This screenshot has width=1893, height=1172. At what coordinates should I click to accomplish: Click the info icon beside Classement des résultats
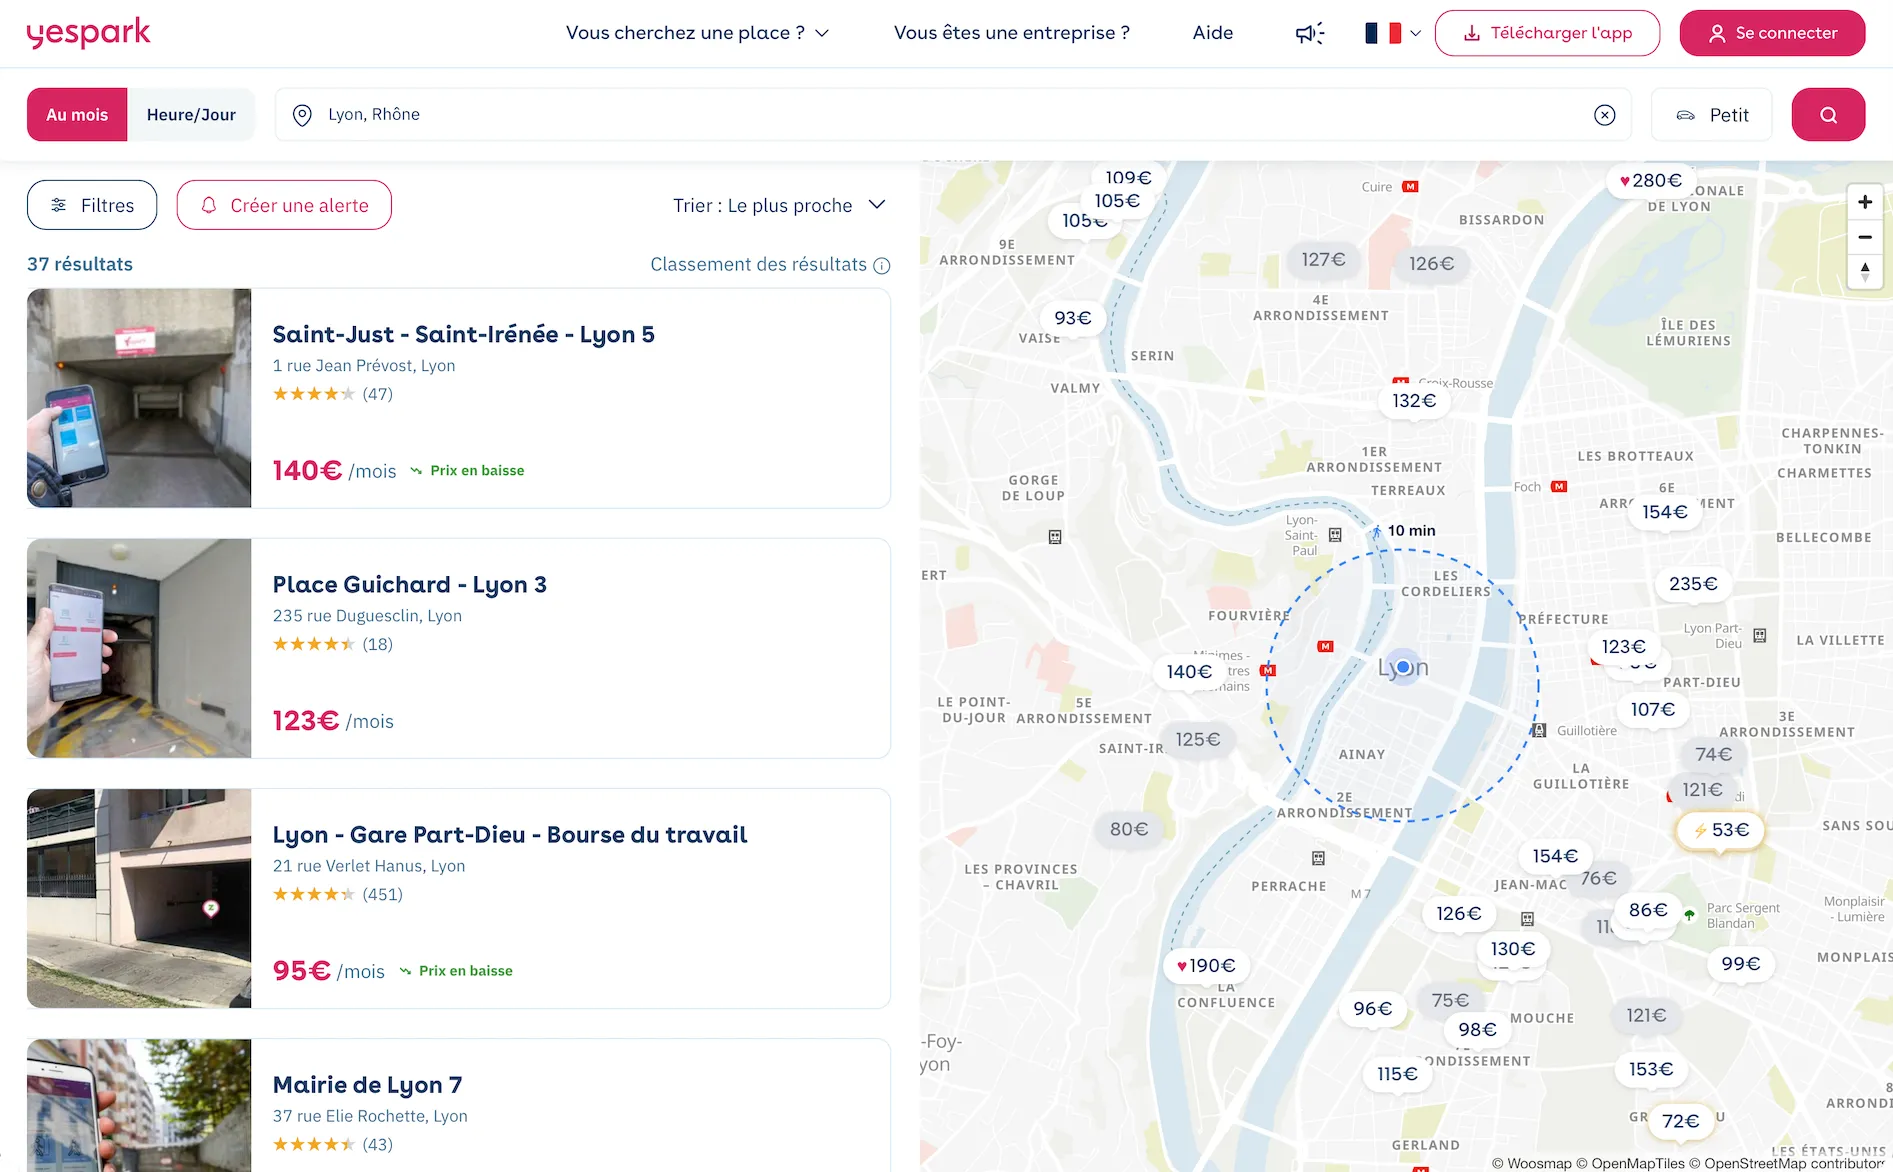[x=881, y=265]
